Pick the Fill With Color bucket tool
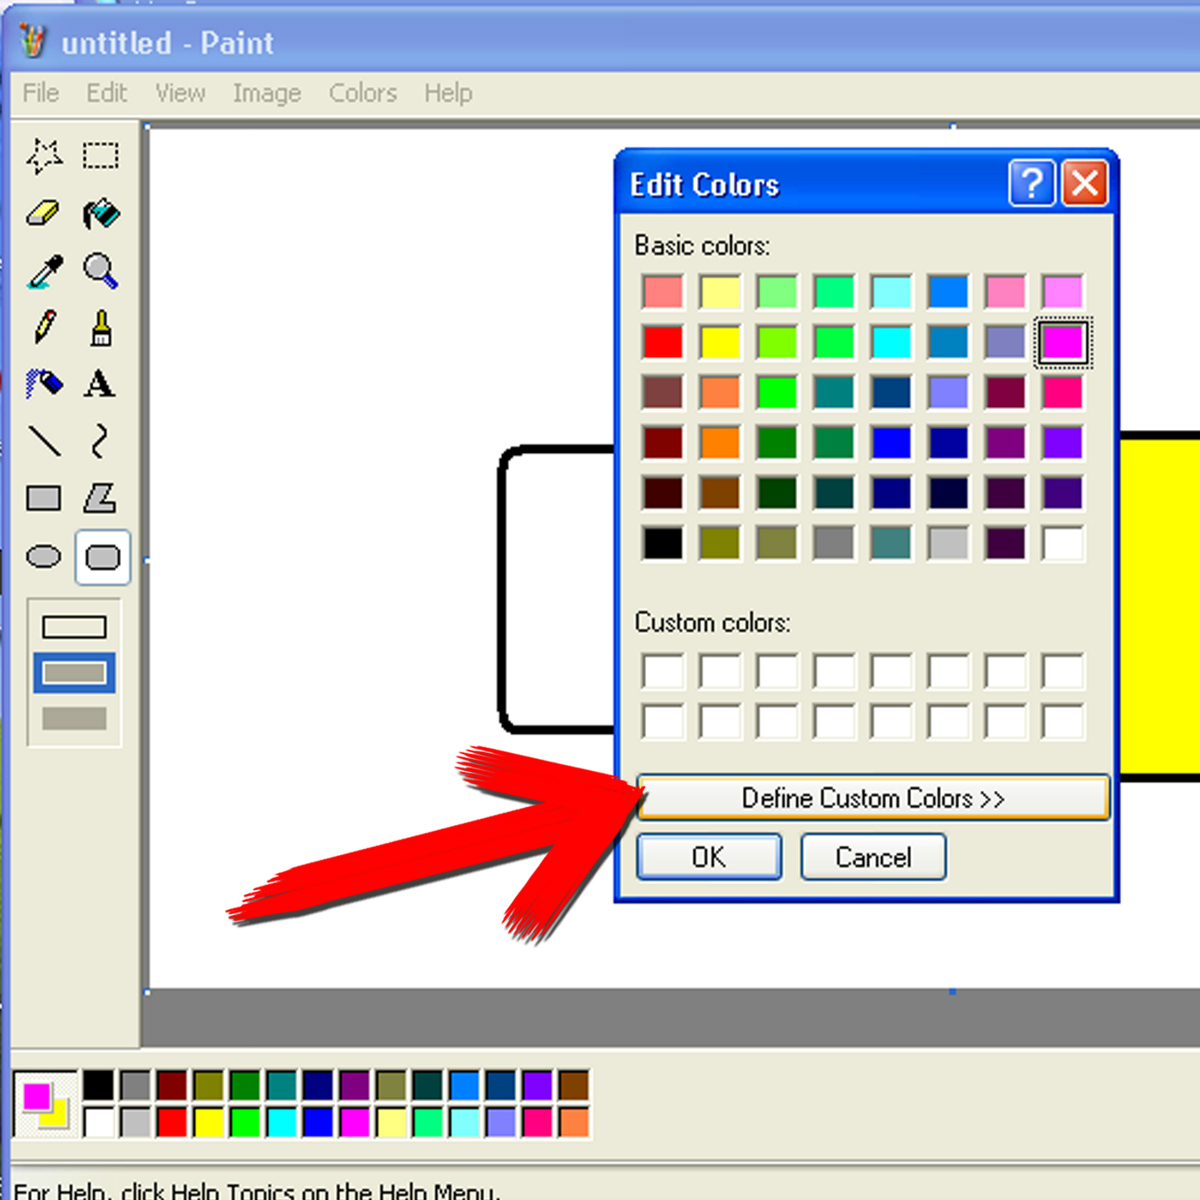 click(101, 214)
